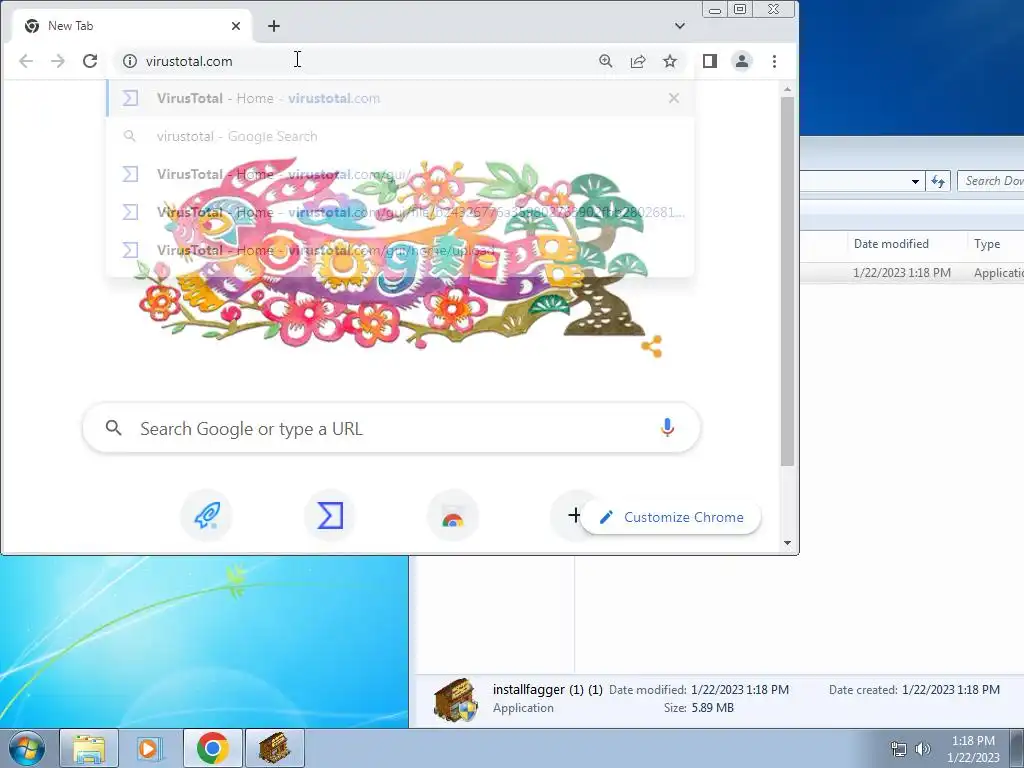Click the Explorer search box
Screen dimensions: 1024x768
point(991,181)
